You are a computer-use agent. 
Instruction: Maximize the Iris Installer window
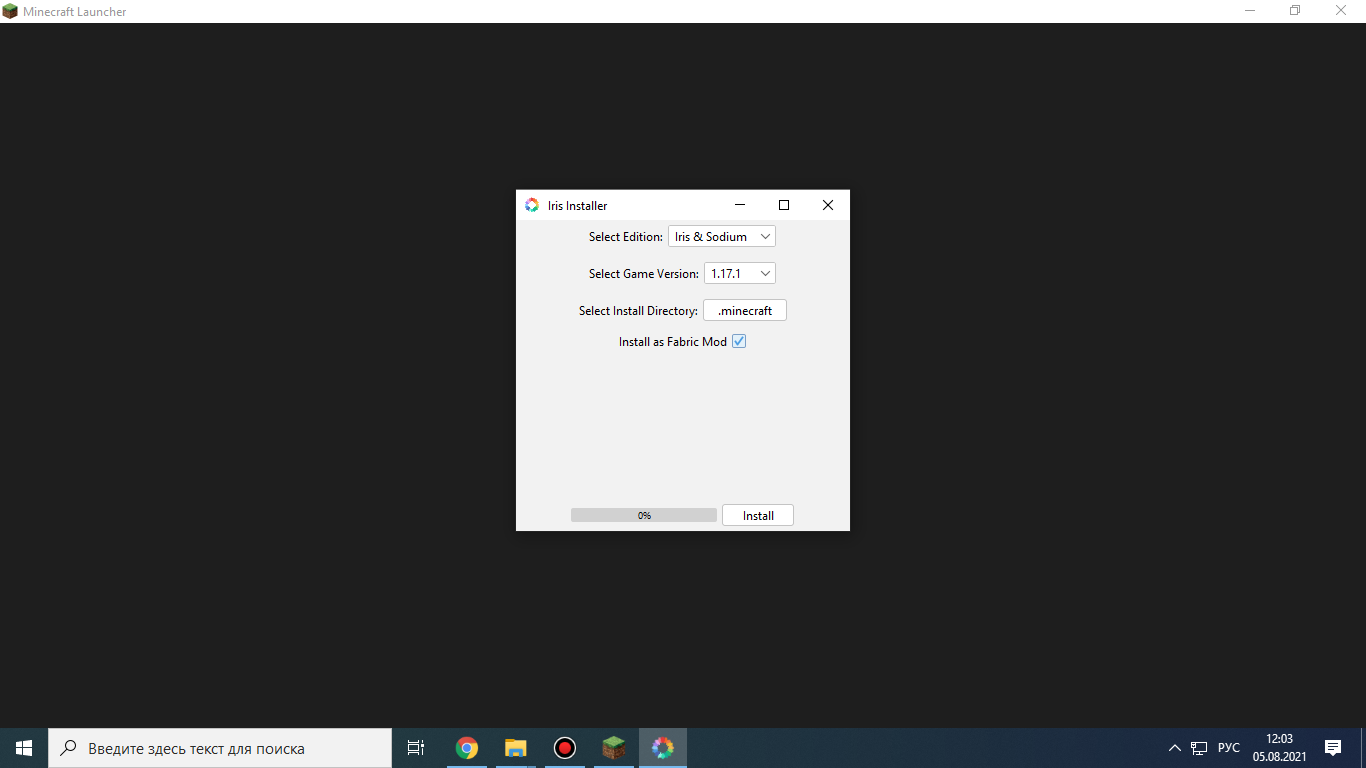pos(784,205)
